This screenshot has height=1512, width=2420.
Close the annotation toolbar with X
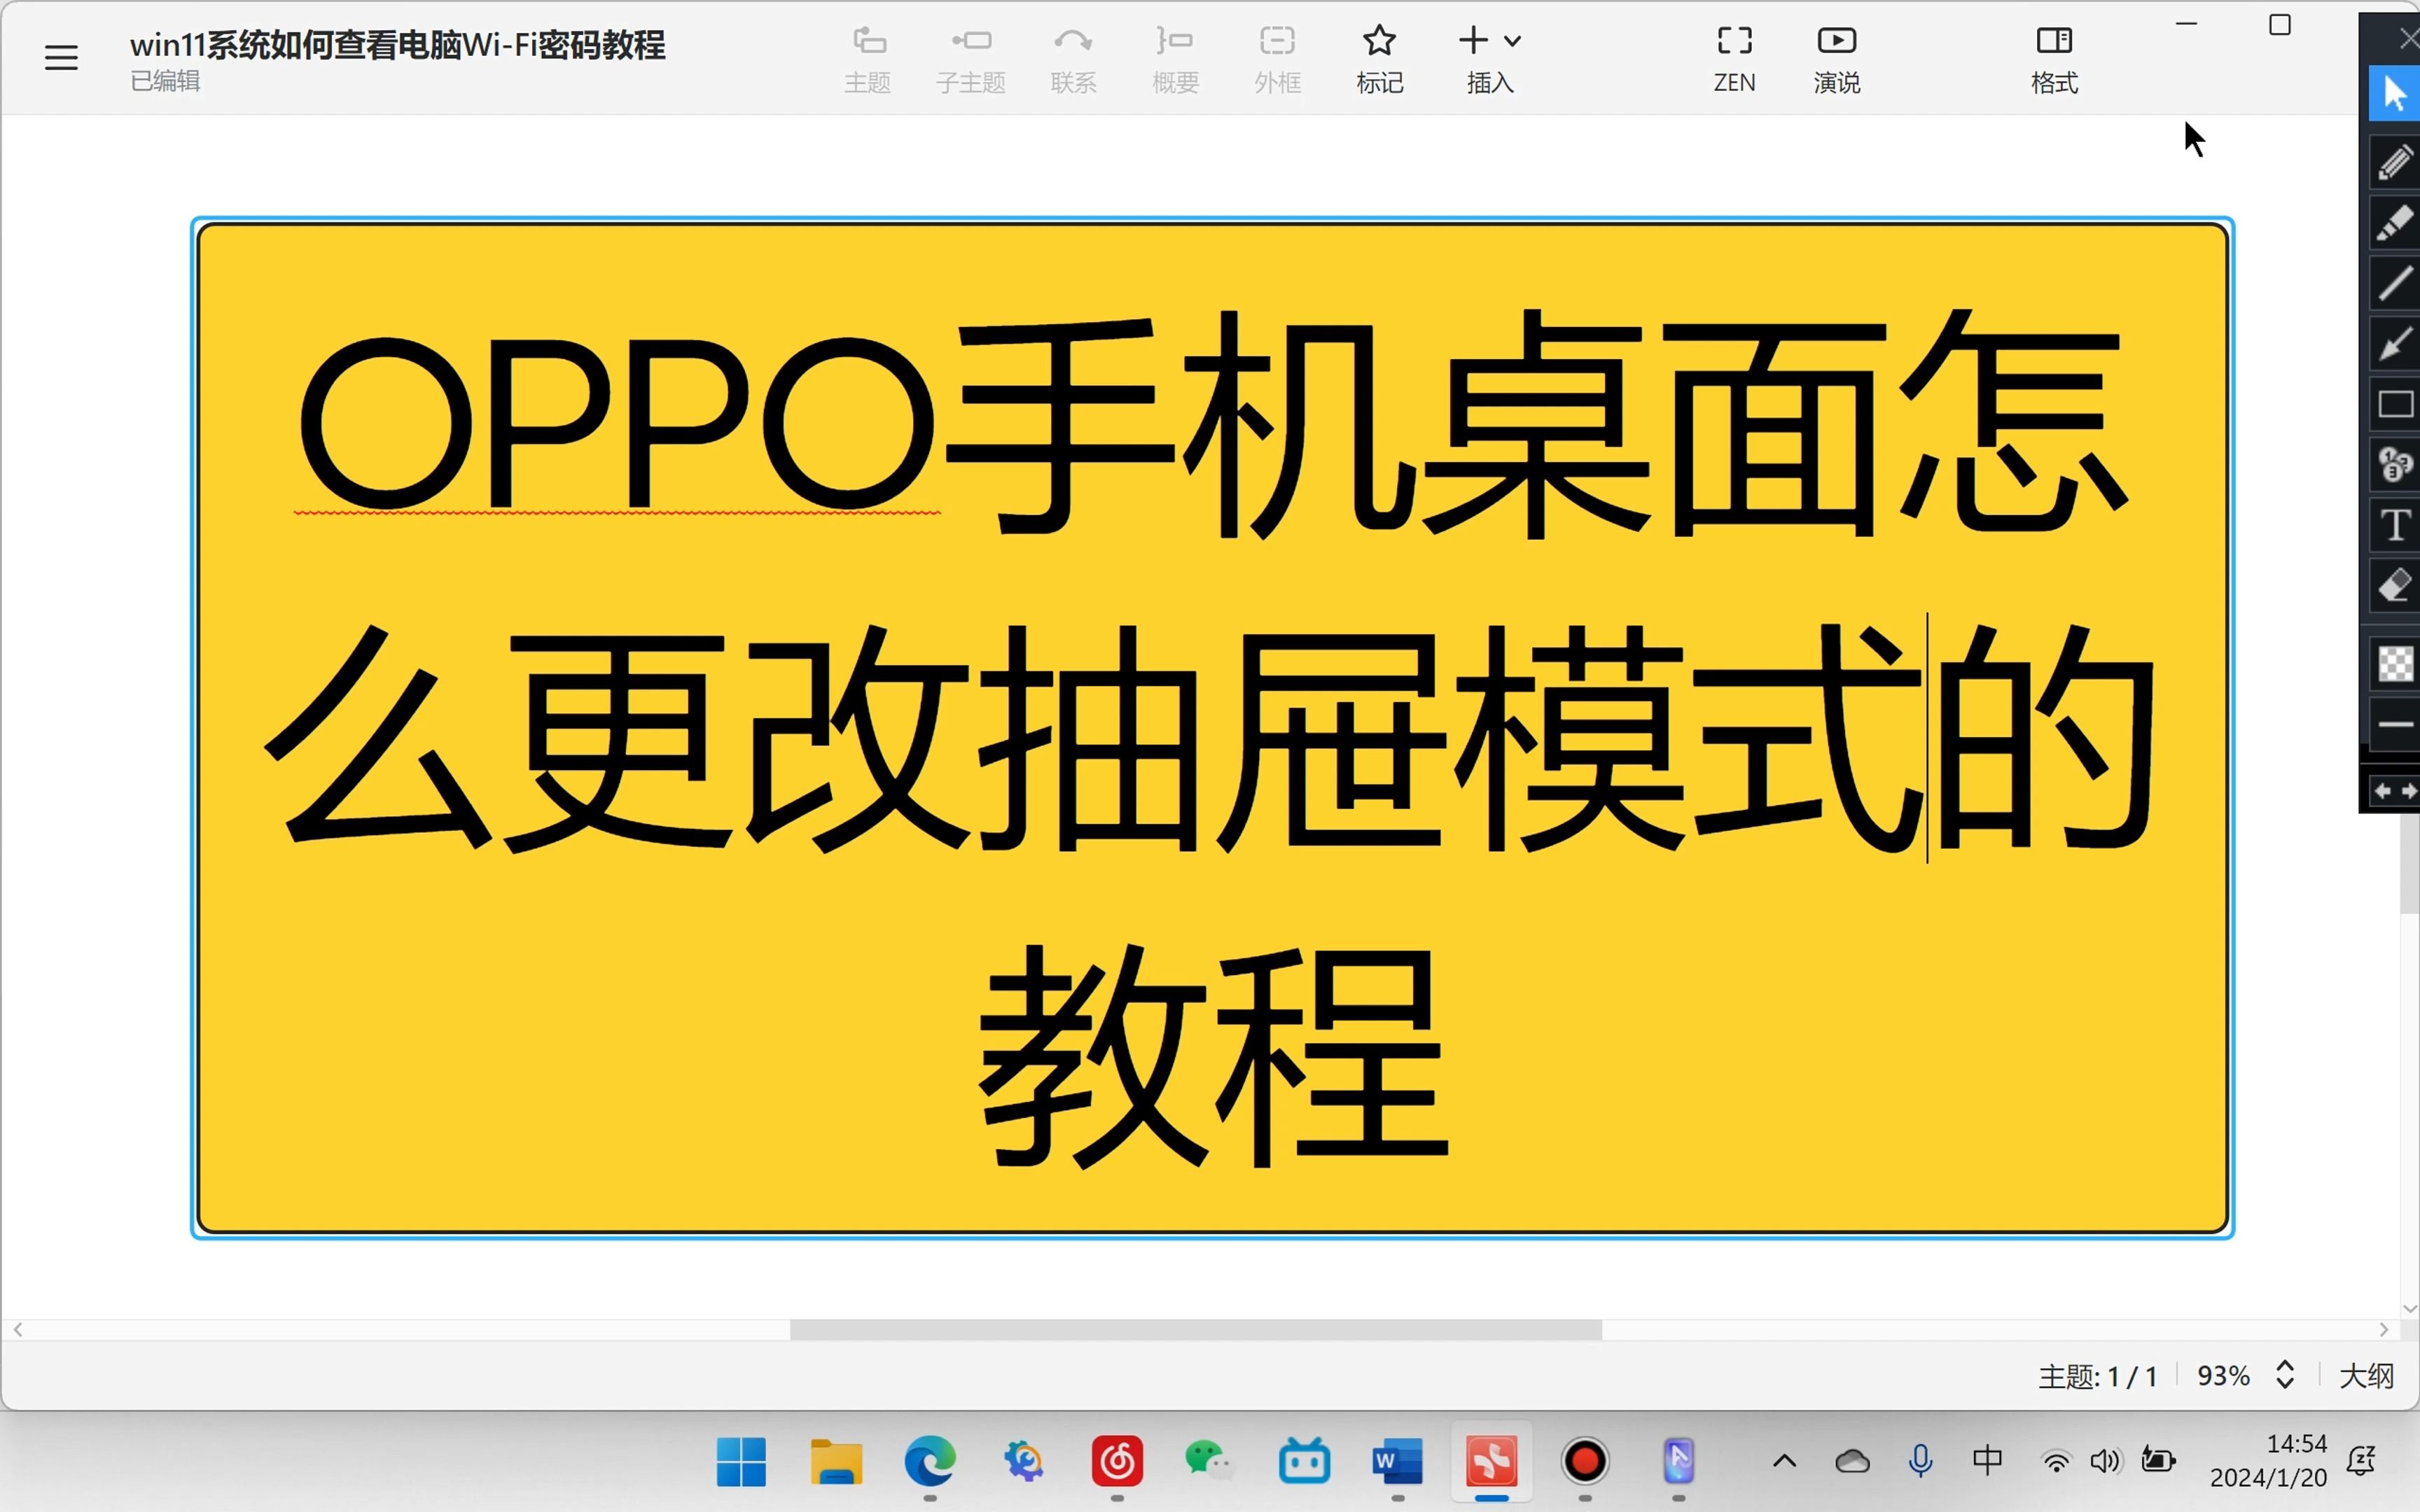2408,39
